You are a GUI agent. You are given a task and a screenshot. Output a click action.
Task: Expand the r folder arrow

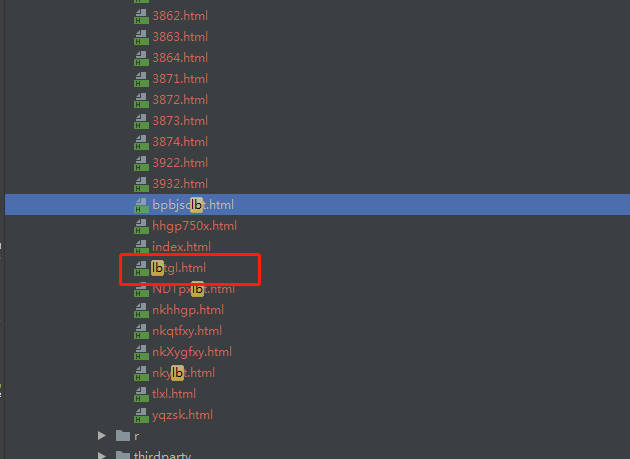[102, 436]
